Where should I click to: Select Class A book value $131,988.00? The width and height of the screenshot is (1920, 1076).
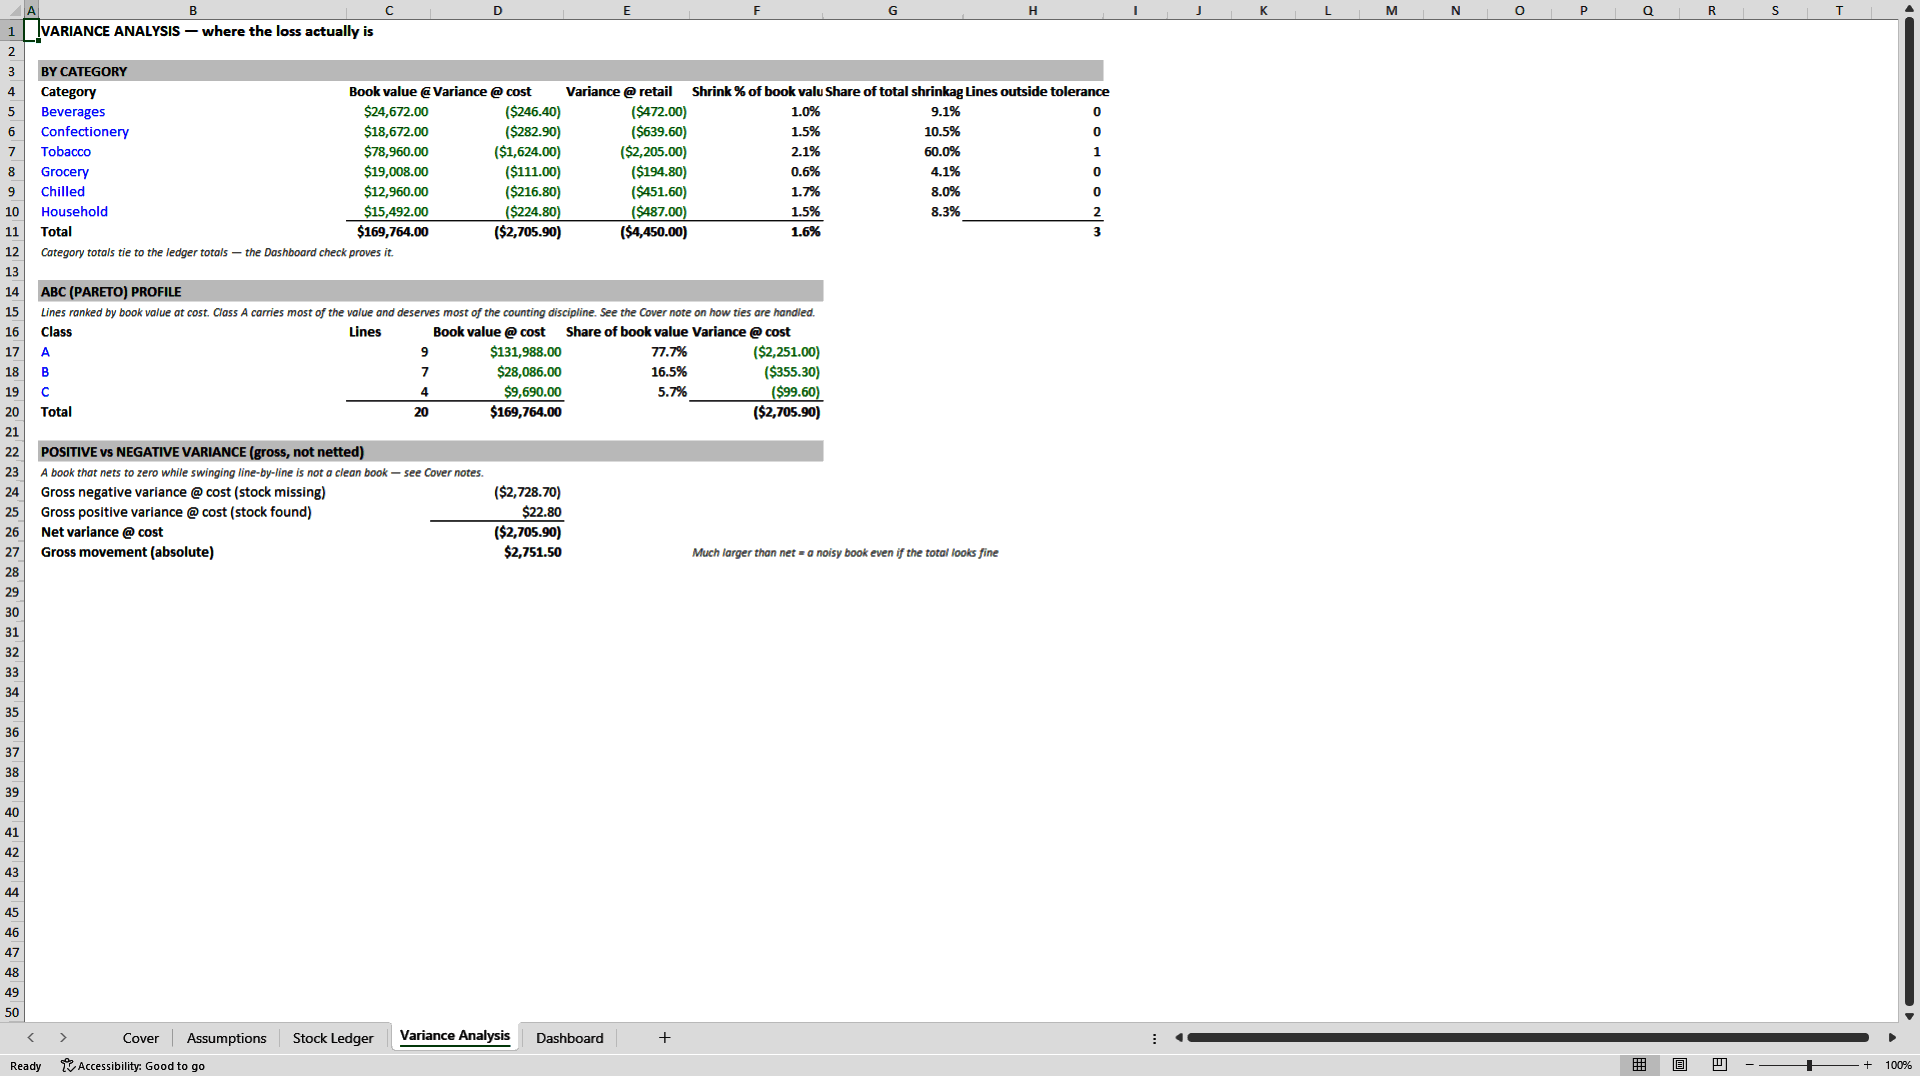[498, 352]
